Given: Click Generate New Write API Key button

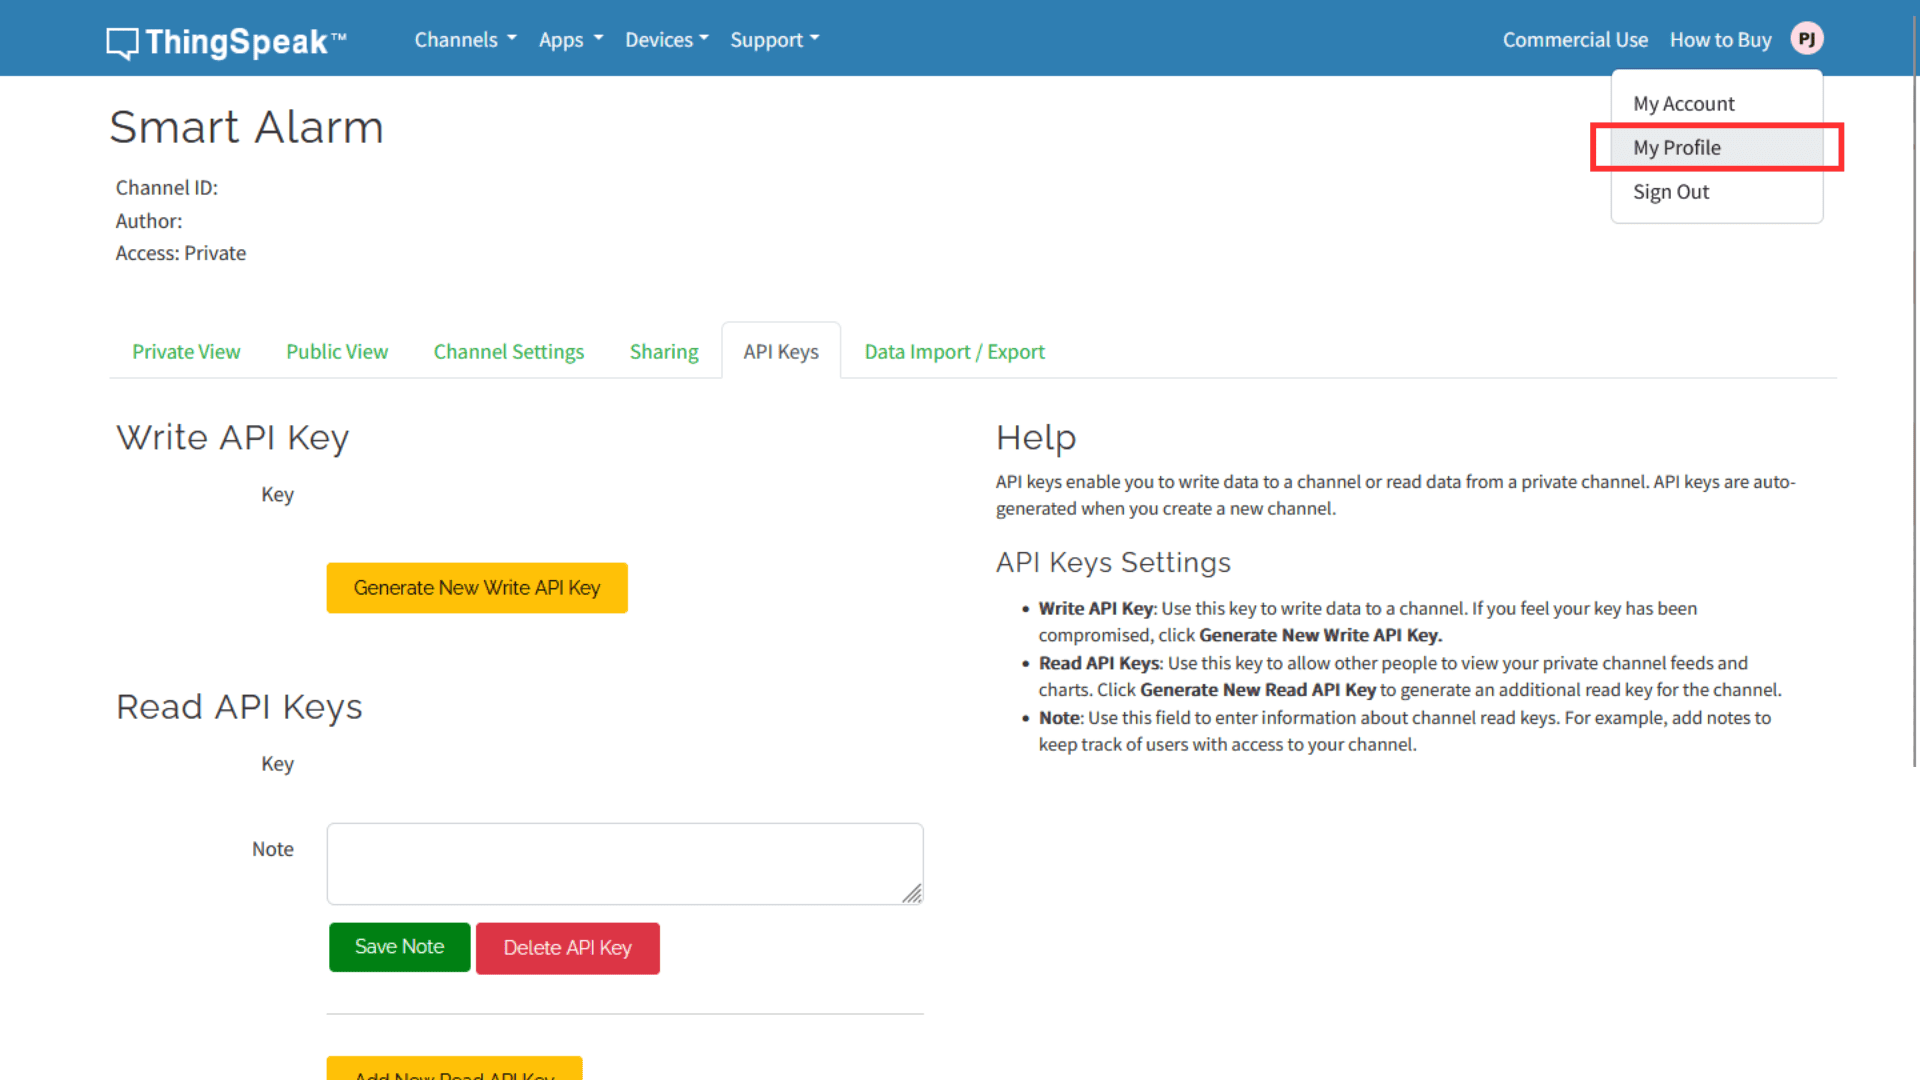Looking at the screenshot, I should coord(477,588).
